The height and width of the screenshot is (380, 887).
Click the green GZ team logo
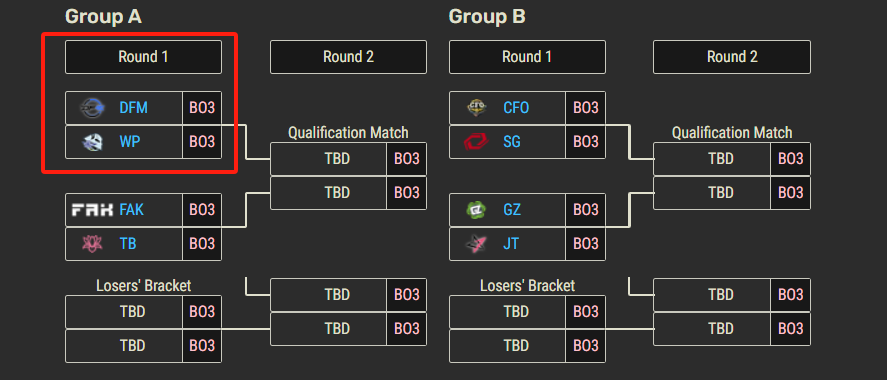(476, 210)
